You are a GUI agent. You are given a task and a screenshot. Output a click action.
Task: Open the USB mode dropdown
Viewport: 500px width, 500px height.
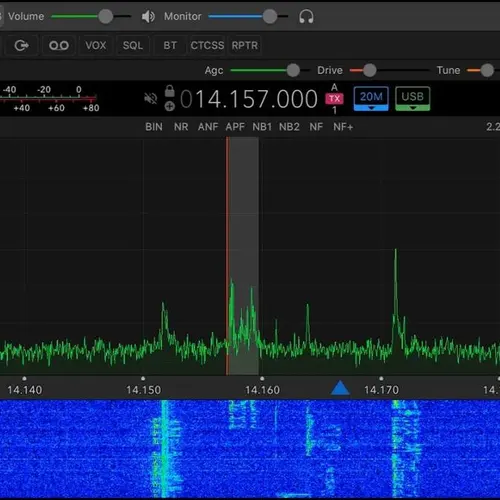[x=413, y=99]
